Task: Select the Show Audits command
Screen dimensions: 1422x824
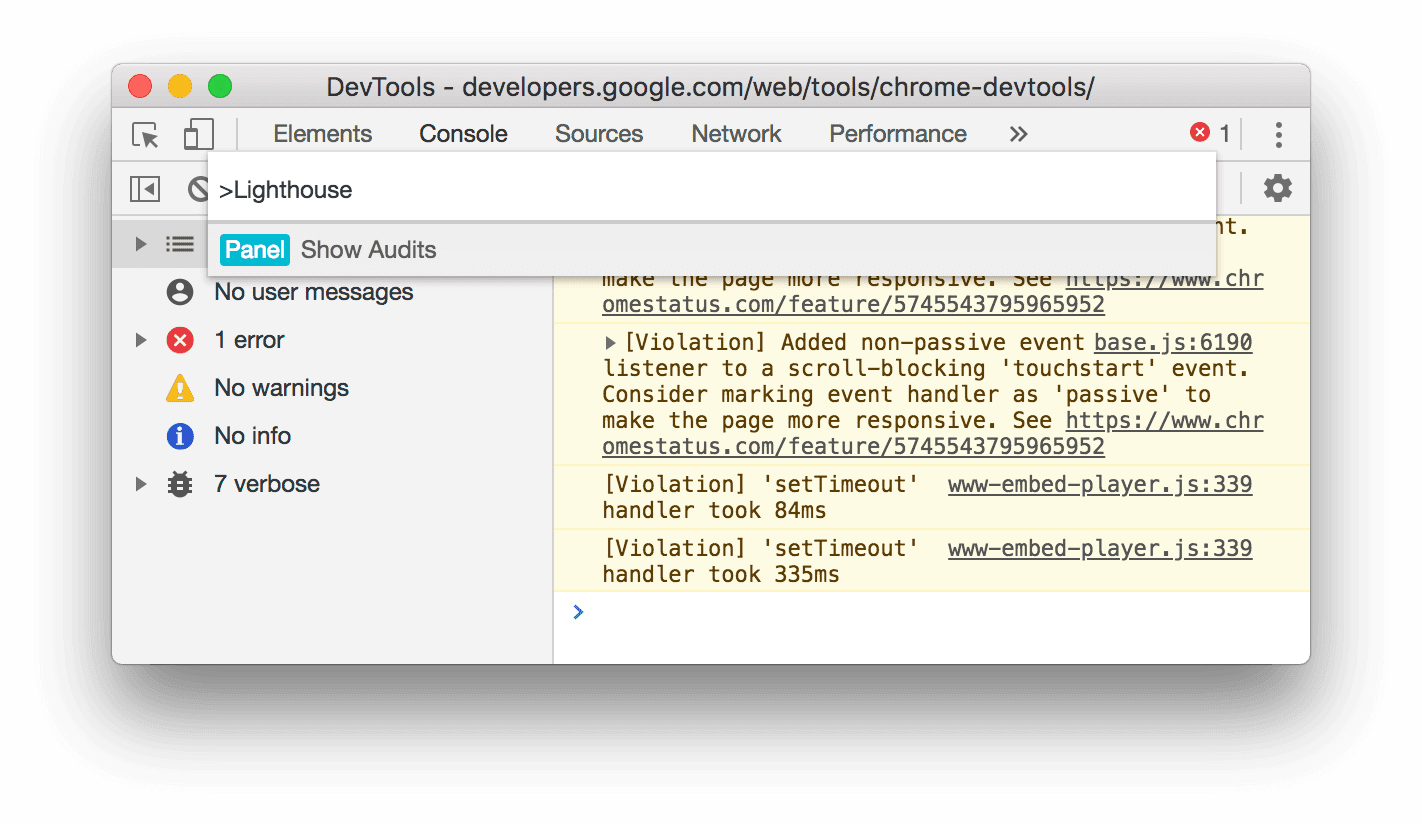Action: click(x=368, y=250)
